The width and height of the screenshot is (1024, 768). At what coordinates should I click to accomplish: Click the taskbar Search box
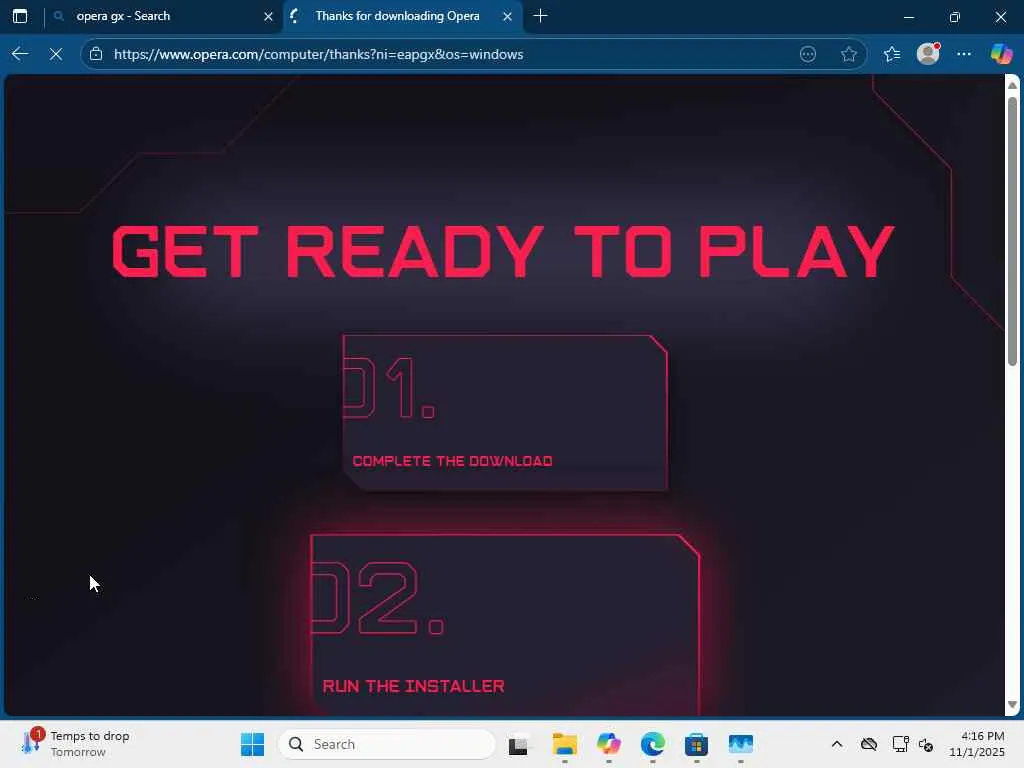click(x=387, y=744)
